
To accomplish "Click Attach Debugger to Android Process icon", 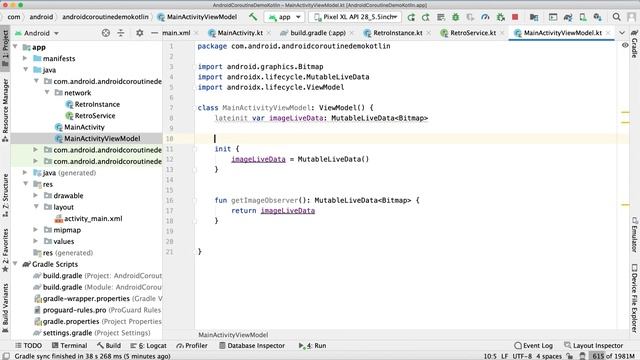I will tap(500, 17).
